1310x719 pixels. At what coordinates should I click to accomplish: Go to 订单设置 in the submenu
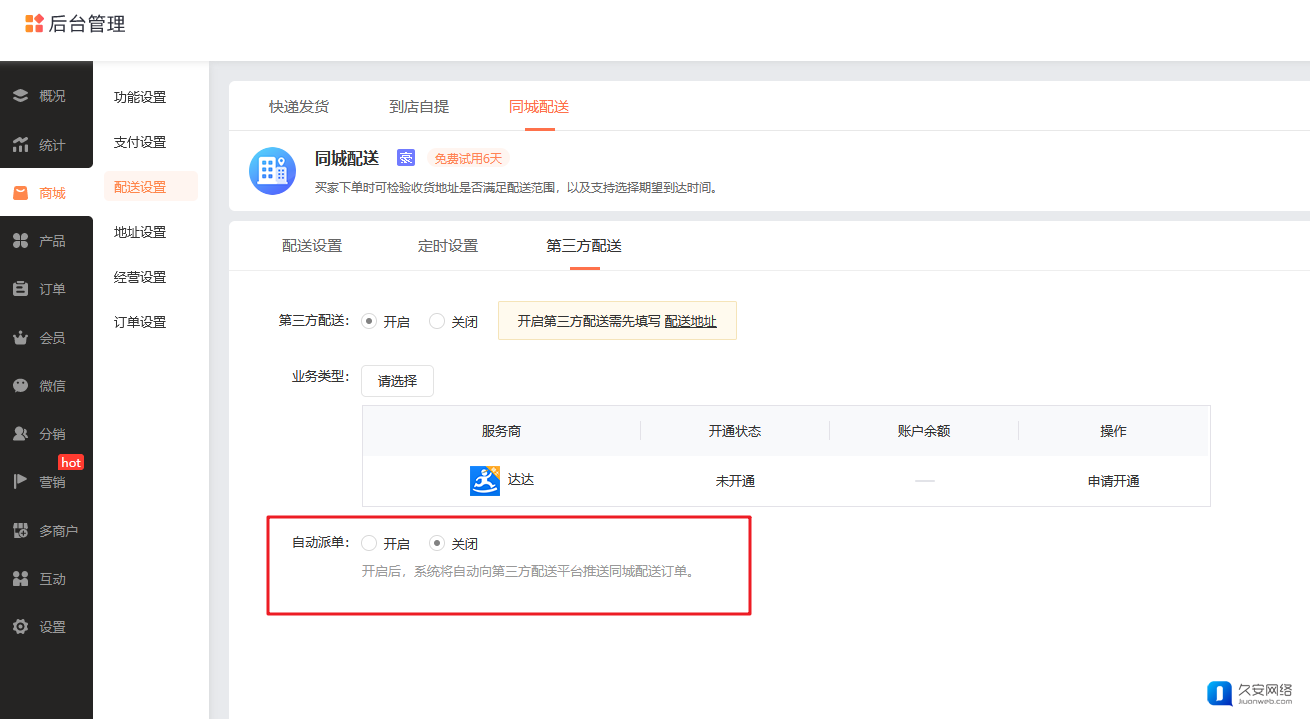[x=140, y=322]
